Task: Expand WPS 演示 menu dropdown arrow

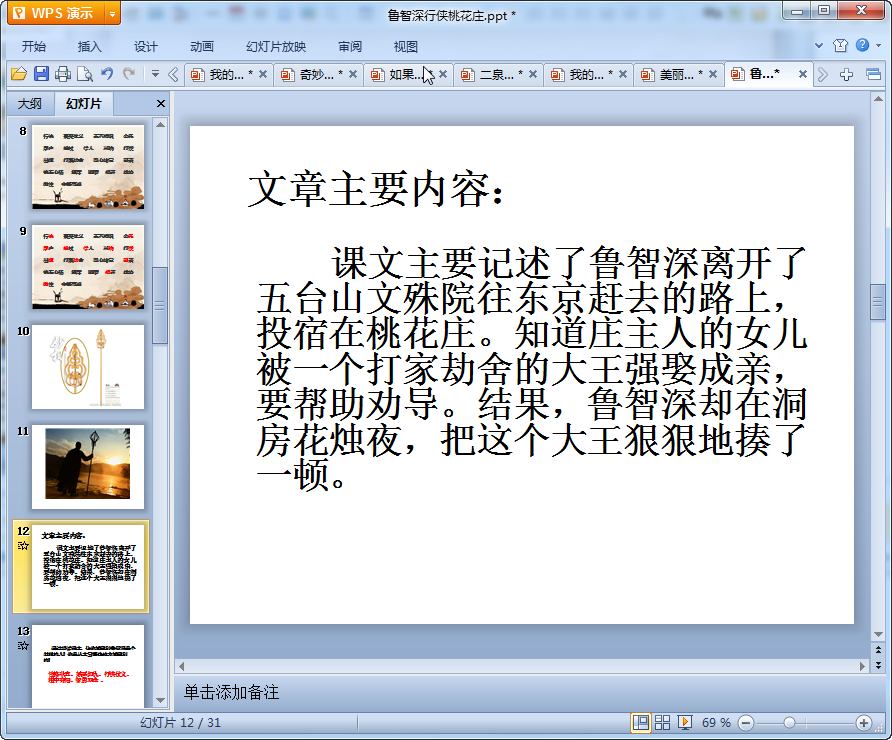Action: point(113,14)
